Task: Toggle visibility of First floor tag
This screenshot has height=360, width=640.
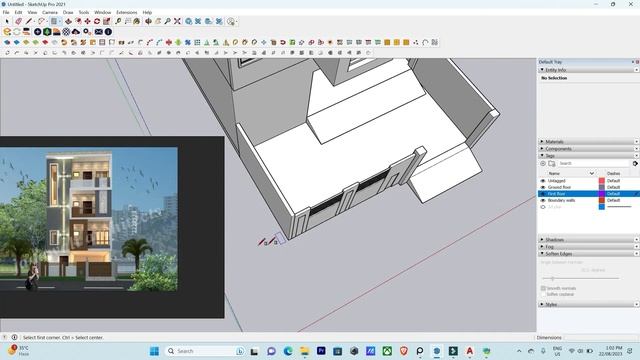Action: 543,193
